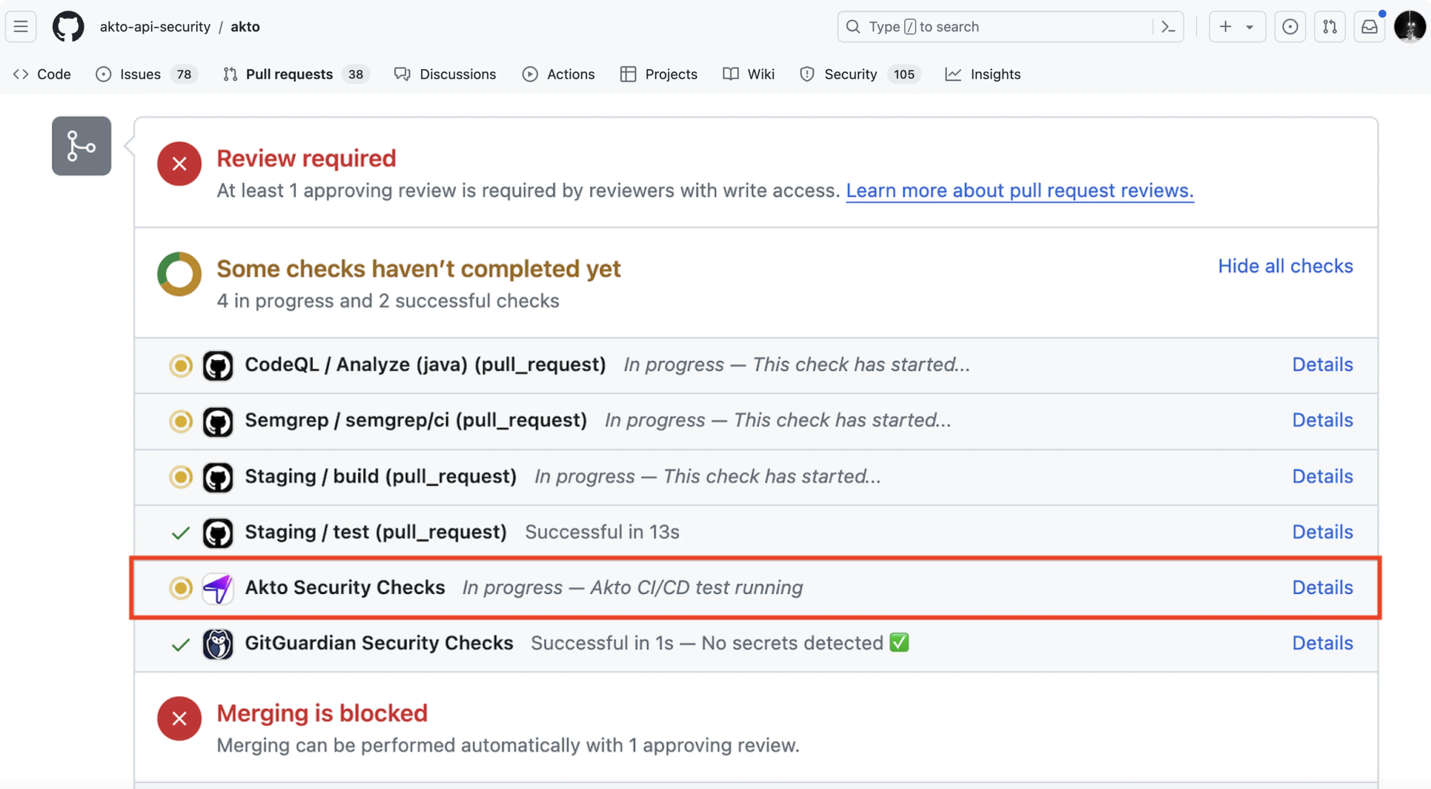Click the Semgrep in-progress status indicator
This screenshot has height=789, width=1431.
pyautogui.click(x=181, y=422)
